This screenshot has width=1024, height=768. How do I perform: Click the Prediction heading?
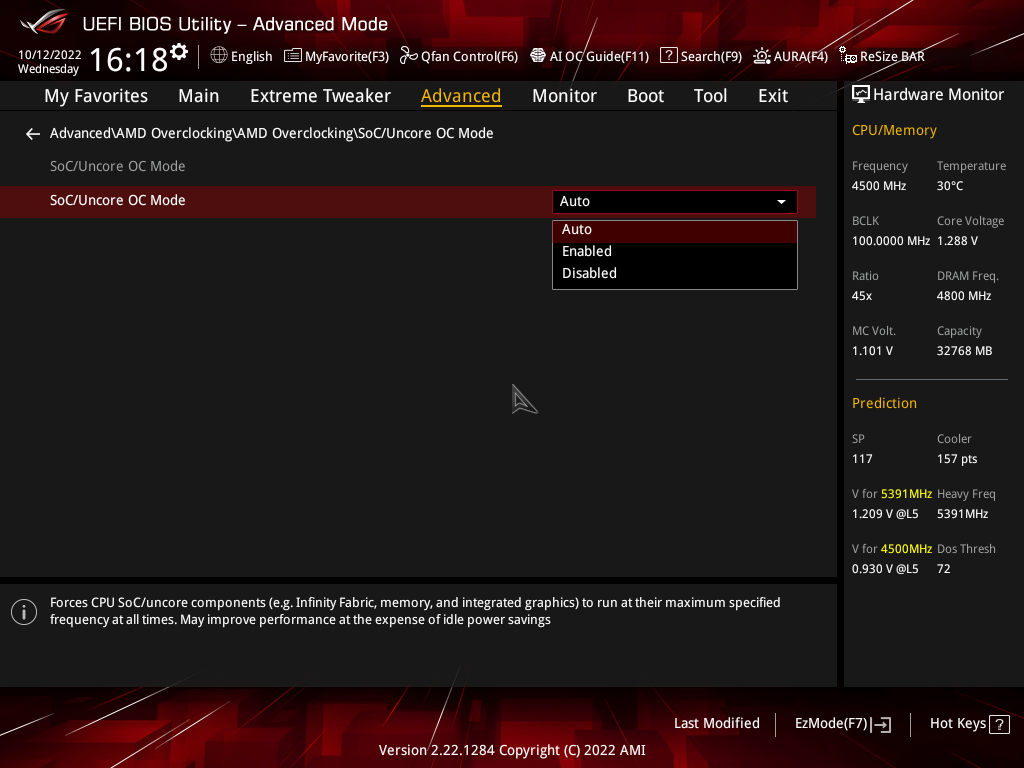[884, 404]
